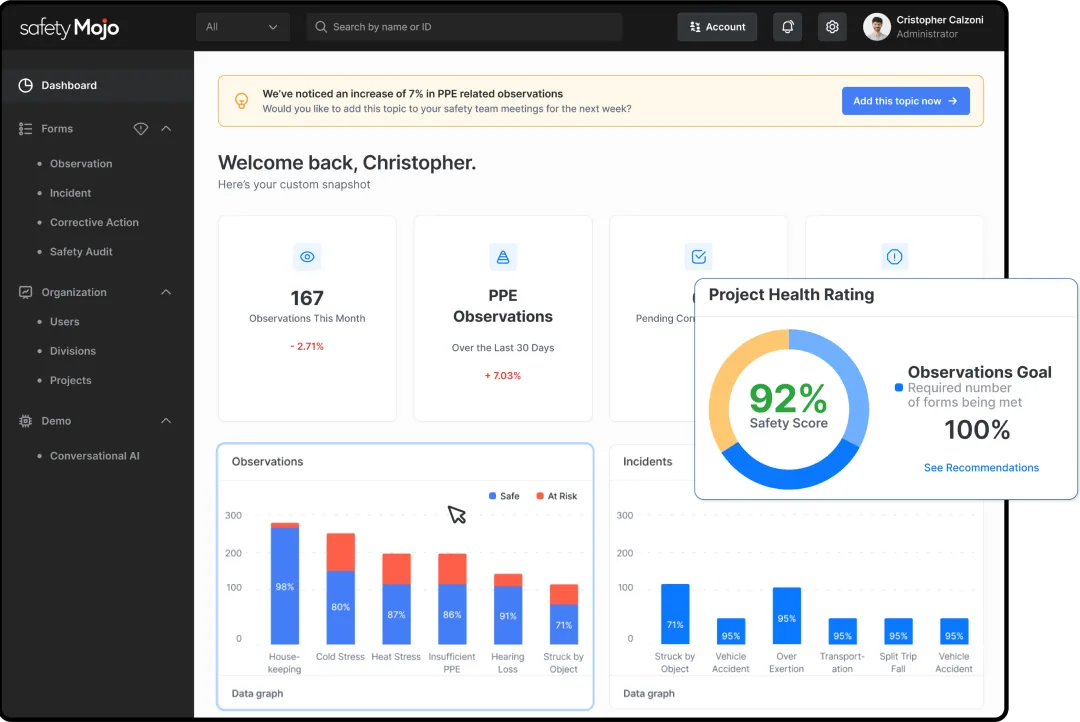Click the Observations Goal blue swatch
This screenshot has width=1080, height=722.
pyautogui.click(x=899, y=387)
